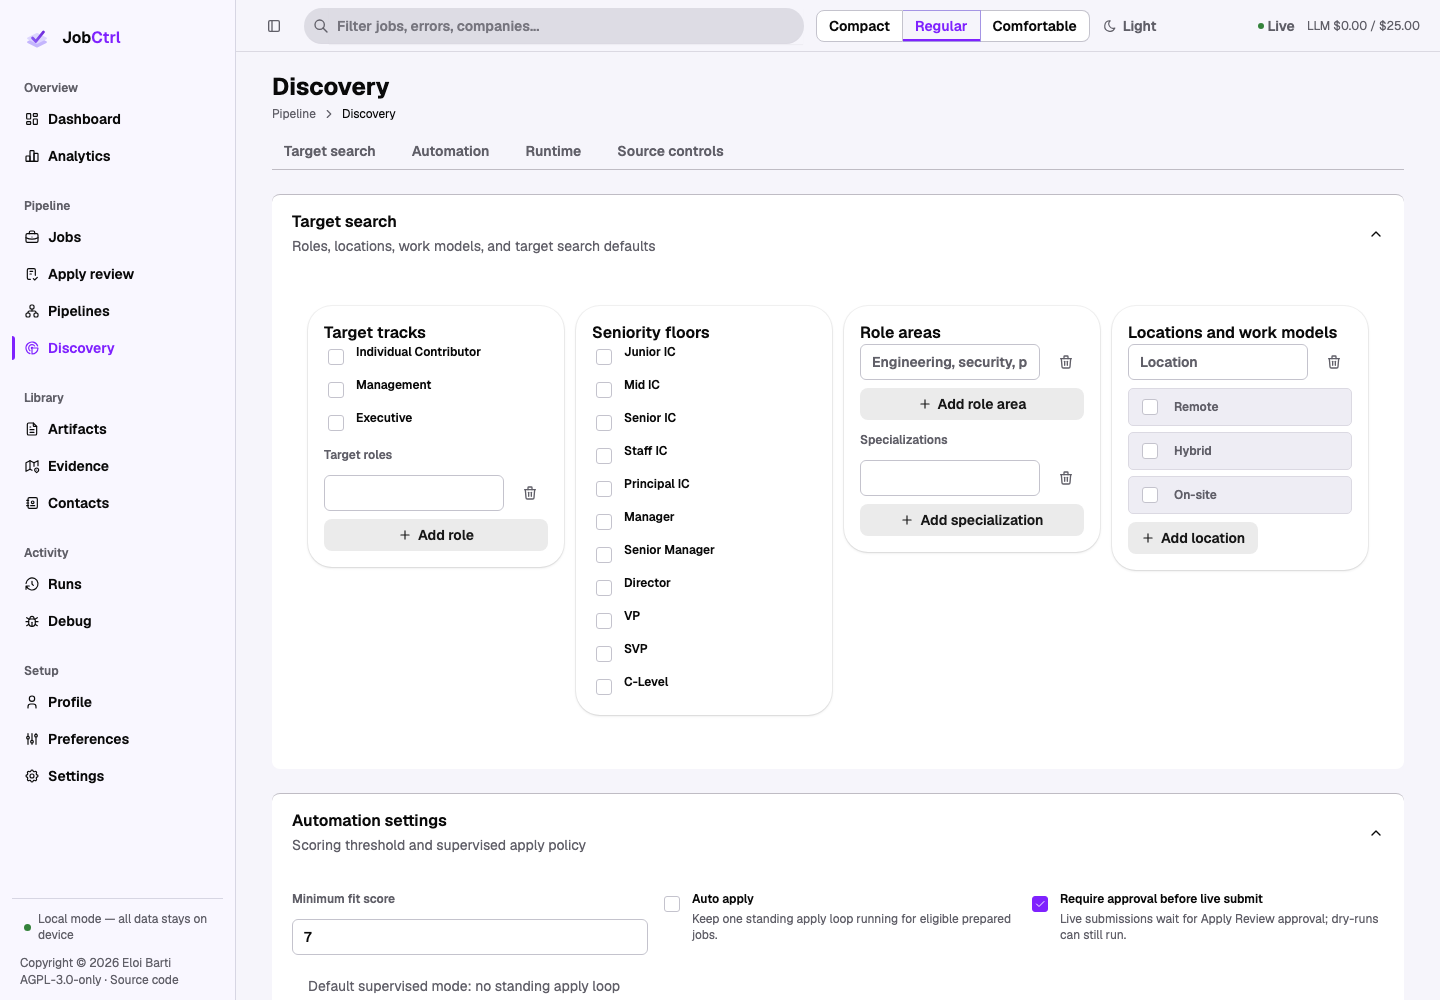Click the Jobs briefcase icon
Image resolution: width=1440 pixels, height=1000 pixels.
point(32,237)
